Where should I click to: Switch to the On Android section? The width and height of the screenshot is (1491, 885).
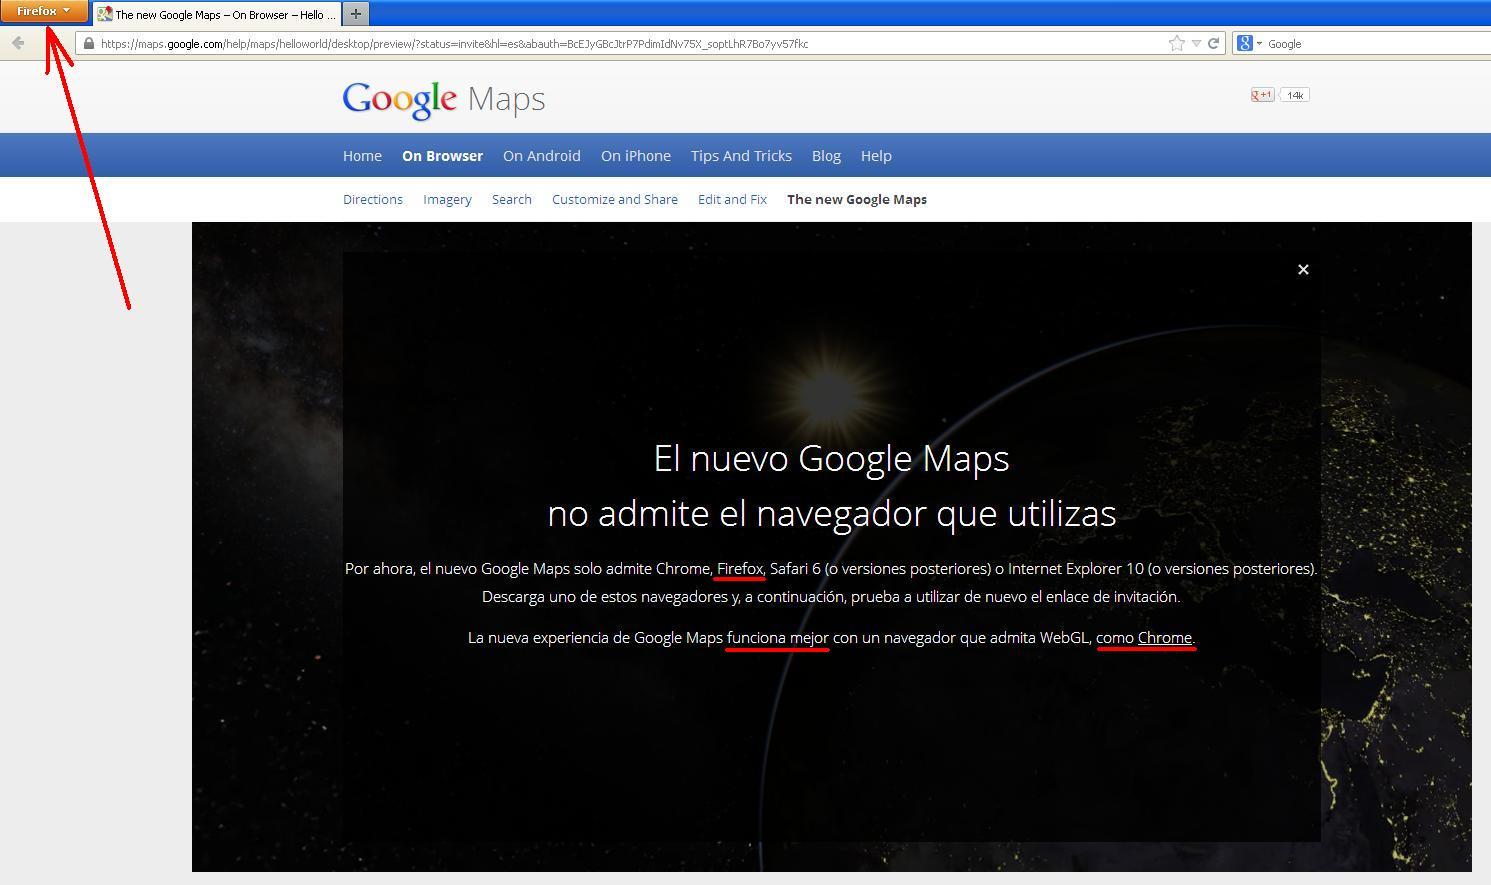click(x=541, y=155)
